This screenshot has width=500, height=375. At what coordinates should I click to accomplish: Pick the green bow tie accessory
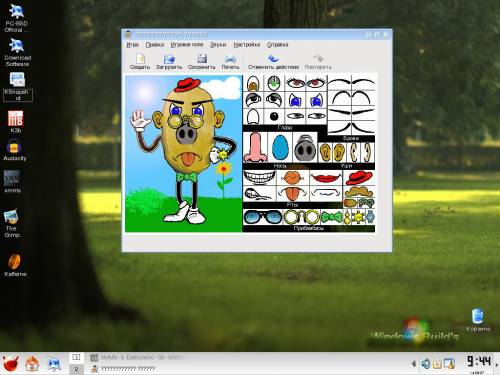point(331,217)
